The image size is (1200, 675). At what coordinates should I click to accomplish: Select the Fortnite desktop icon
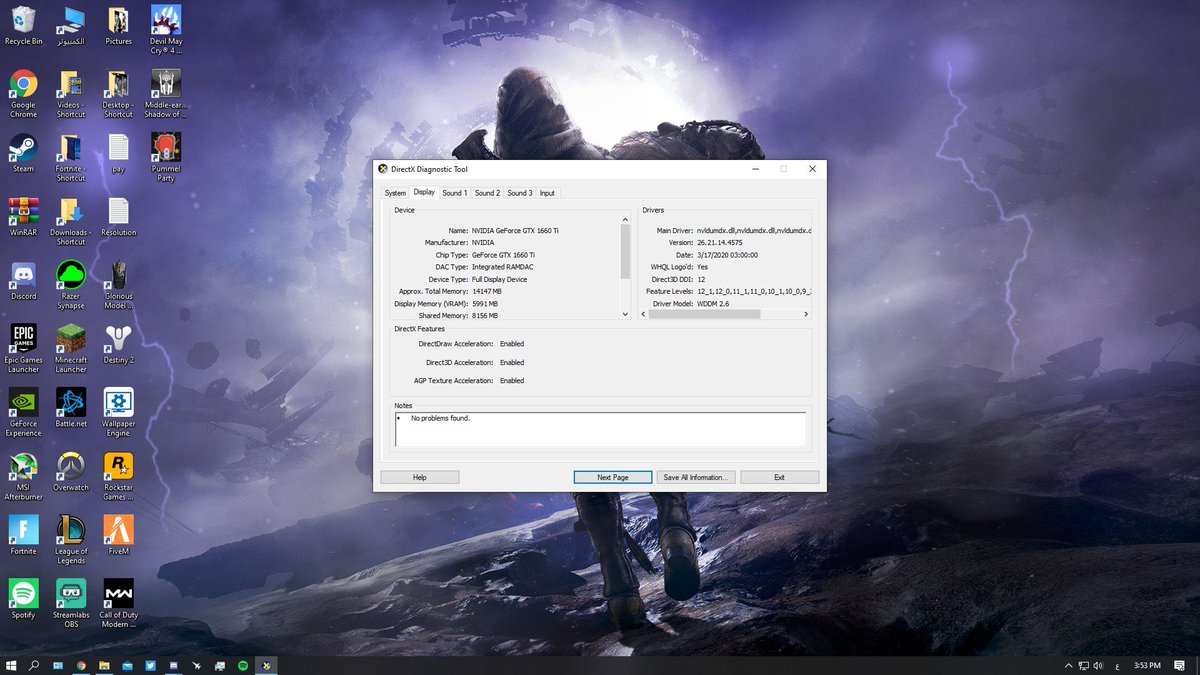[23, 535]
